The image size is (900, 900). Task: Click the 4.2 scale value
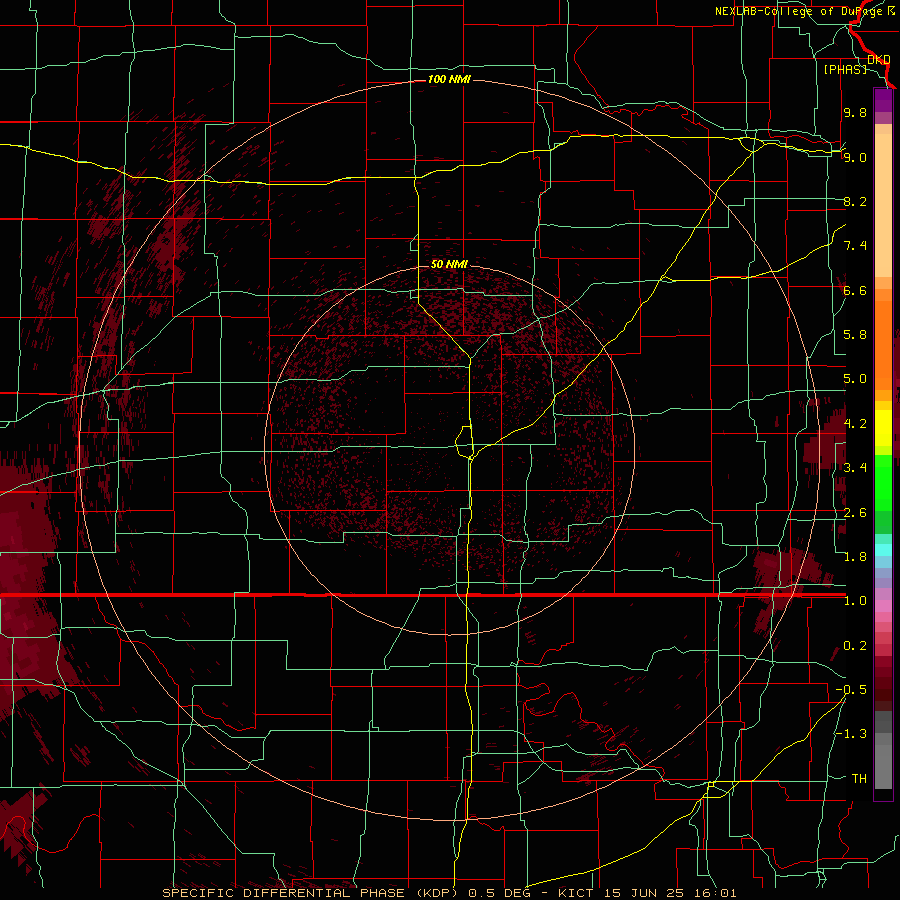pos(855,424)
